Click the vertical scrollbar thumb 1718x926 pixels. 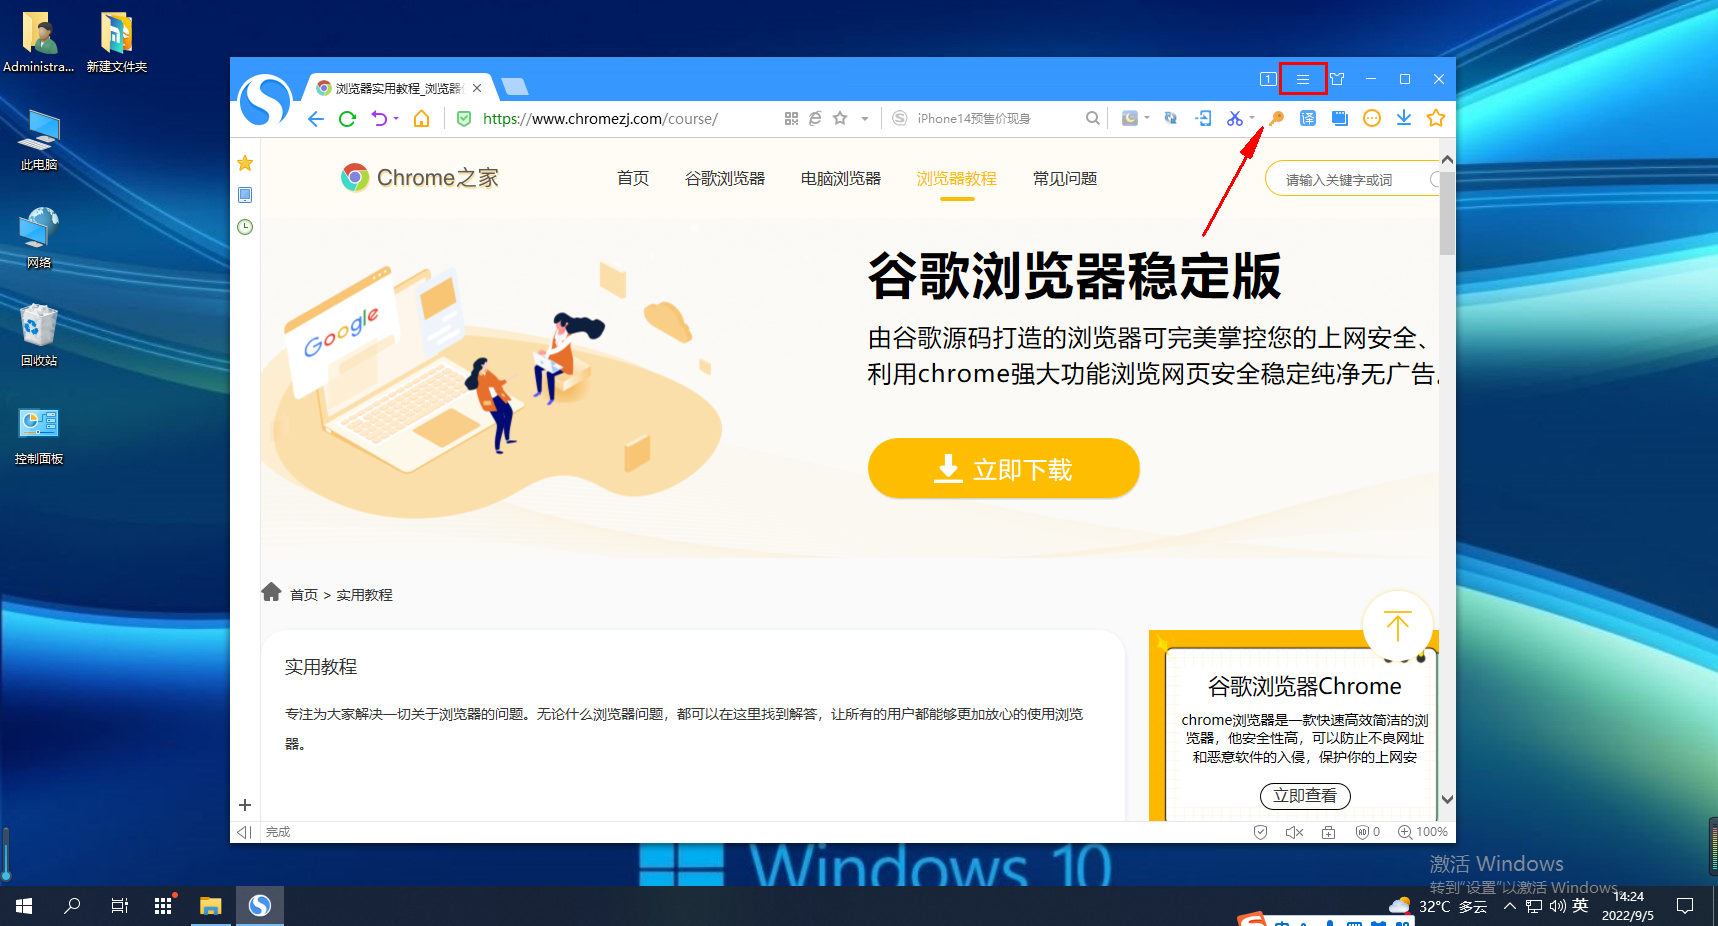(x=1447, y=212)
